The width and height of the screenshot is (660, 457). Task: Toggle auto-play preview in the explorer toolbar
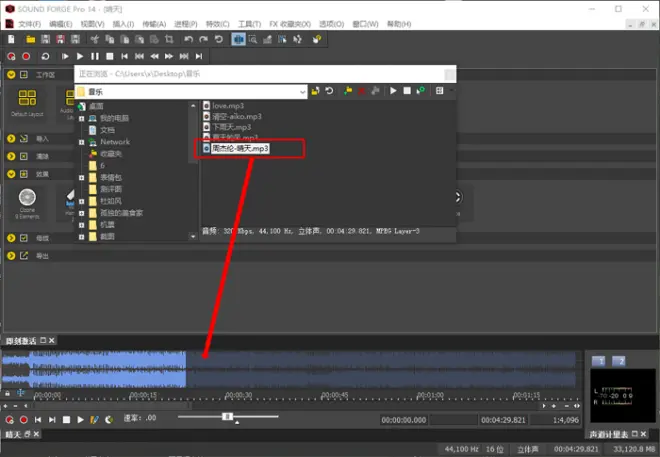click(420, 90)
